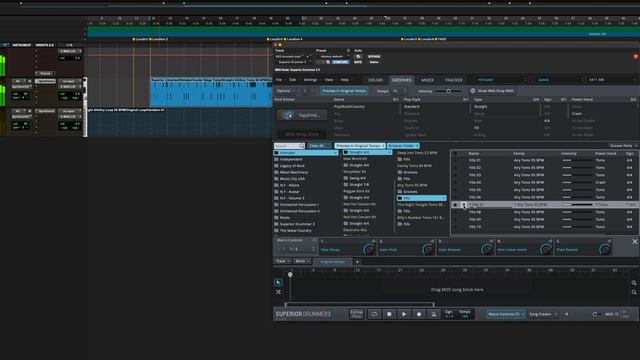Click the fourth macro control knob

(546, 249)
